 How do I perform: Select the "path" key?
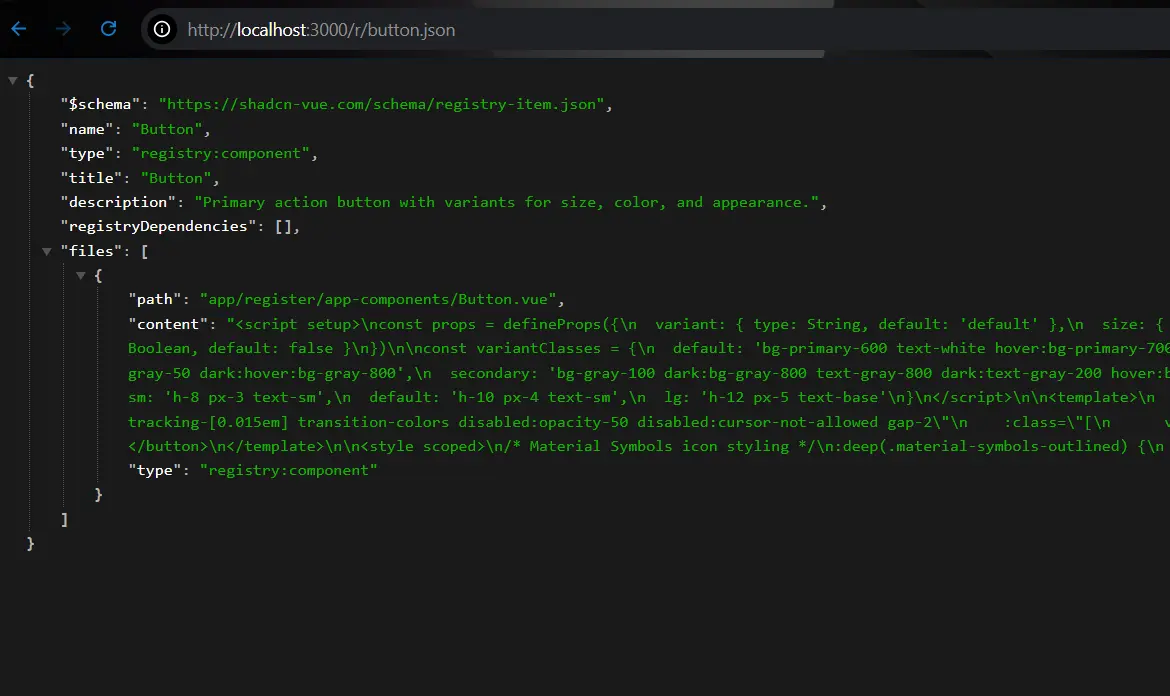(155, 299)
